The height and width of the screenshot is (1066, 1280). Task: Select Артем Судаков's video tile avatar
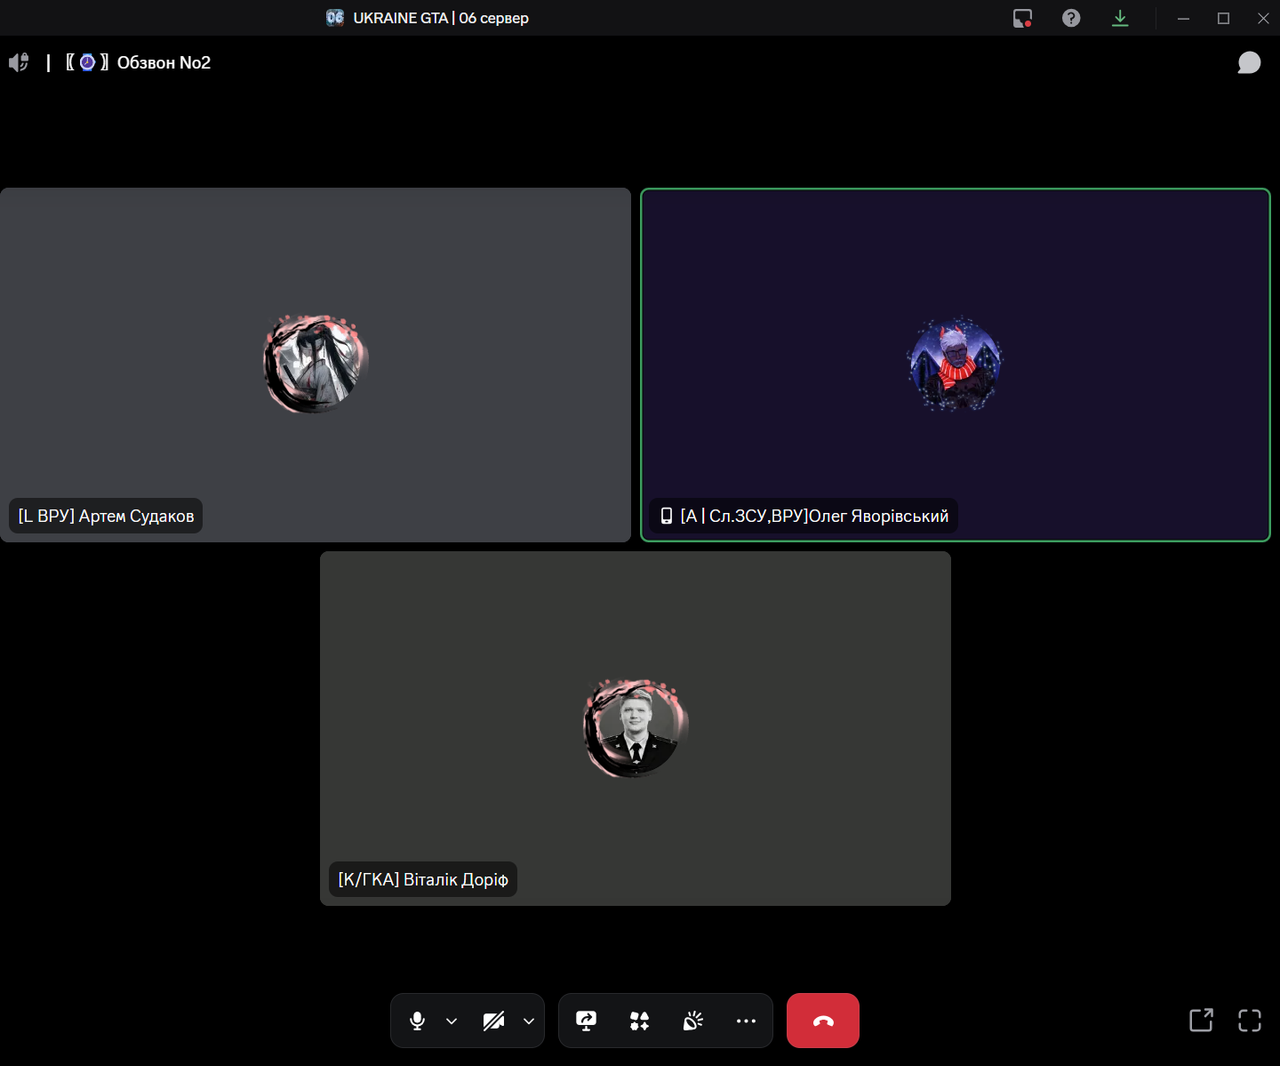tap(316, 364)
